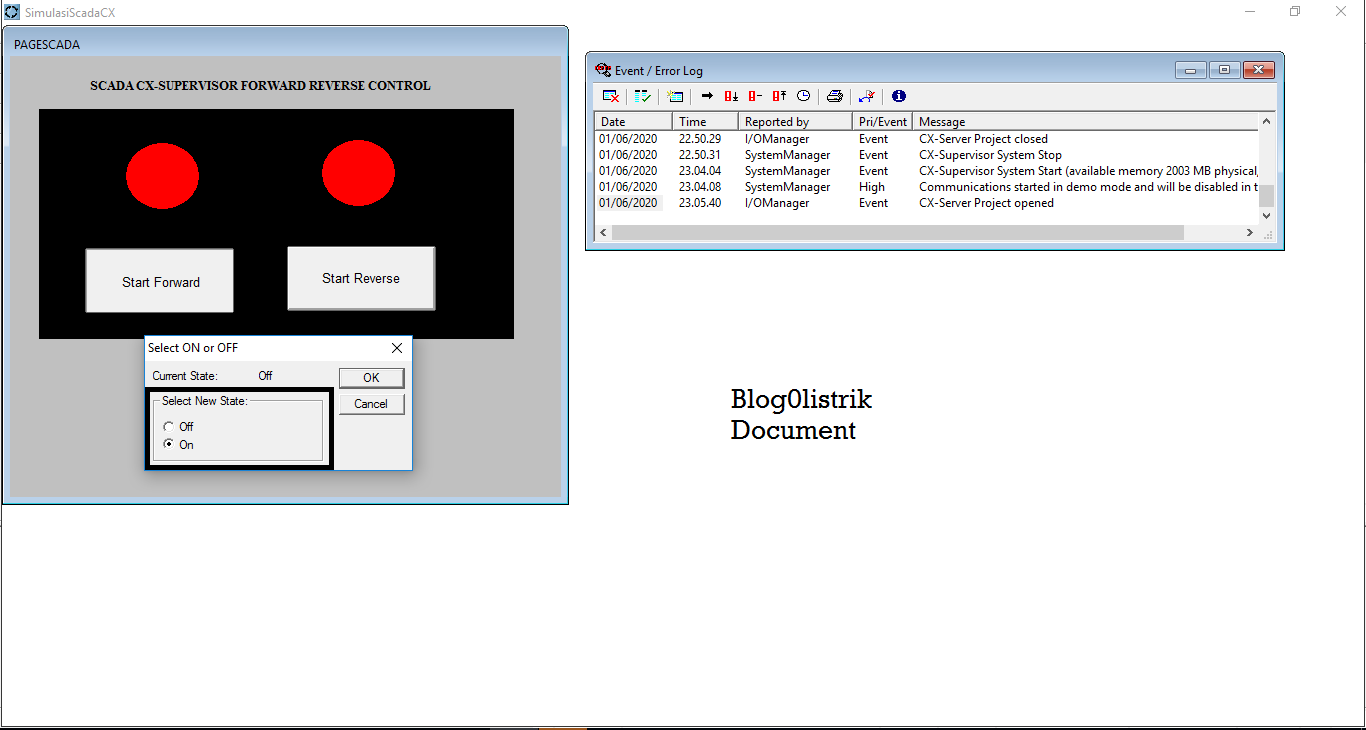Select the 'CX-Supervisor System Stop' log row
Screen dimensions: 1366x730
pos(927,155)
